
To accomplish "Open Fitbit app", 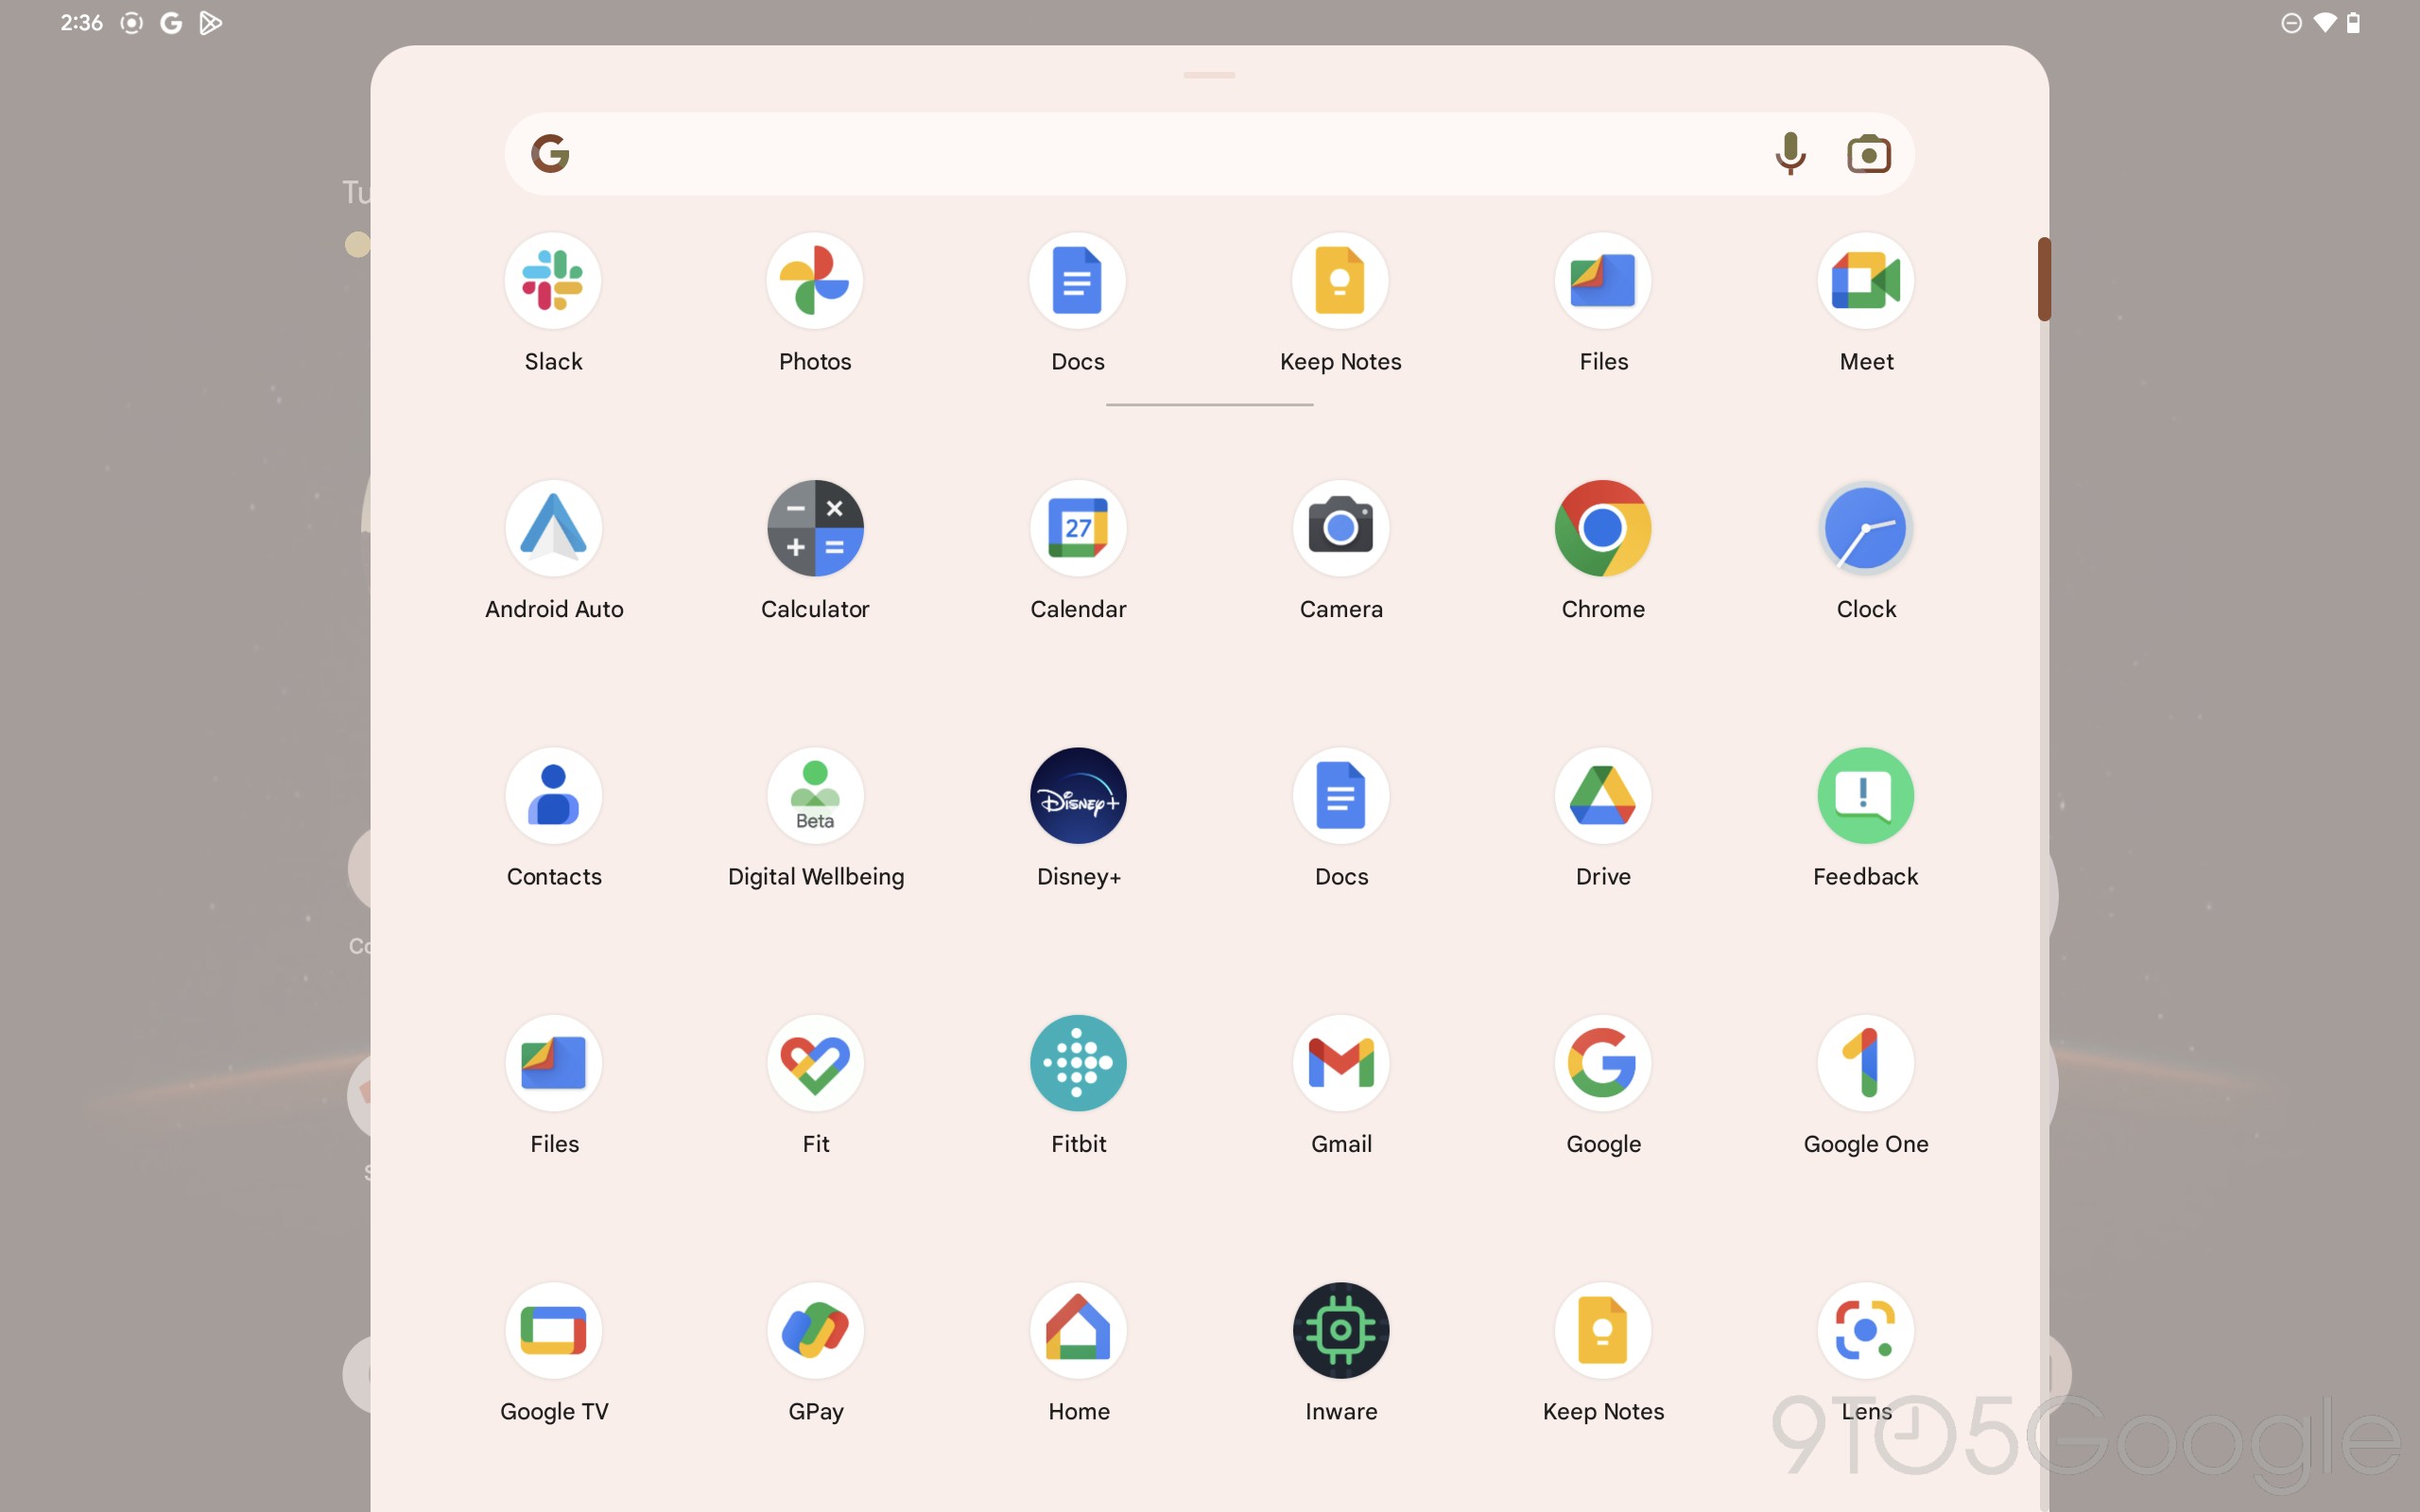I will (x=1078, y=1063).
